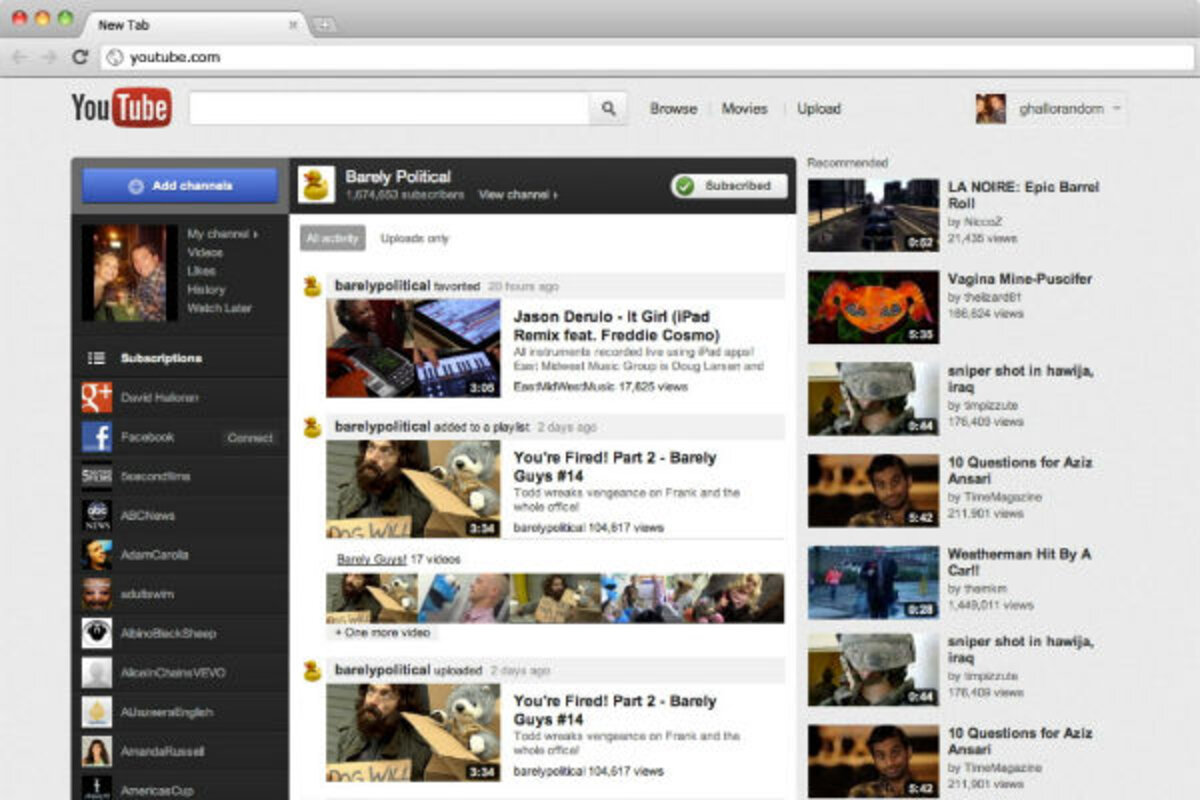The height and width of the screenshot is (800, 1200).
Task: Open the Browse menu item
Action: click(673, 109)
